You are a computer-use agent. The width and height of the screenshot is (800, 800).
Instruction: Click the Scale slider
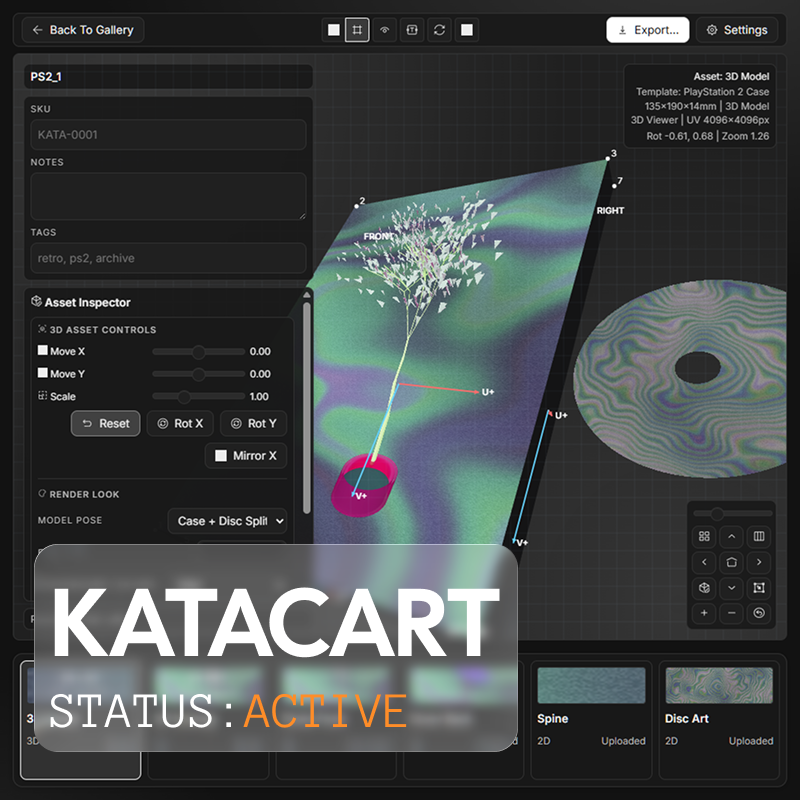(x=198, y=396)
